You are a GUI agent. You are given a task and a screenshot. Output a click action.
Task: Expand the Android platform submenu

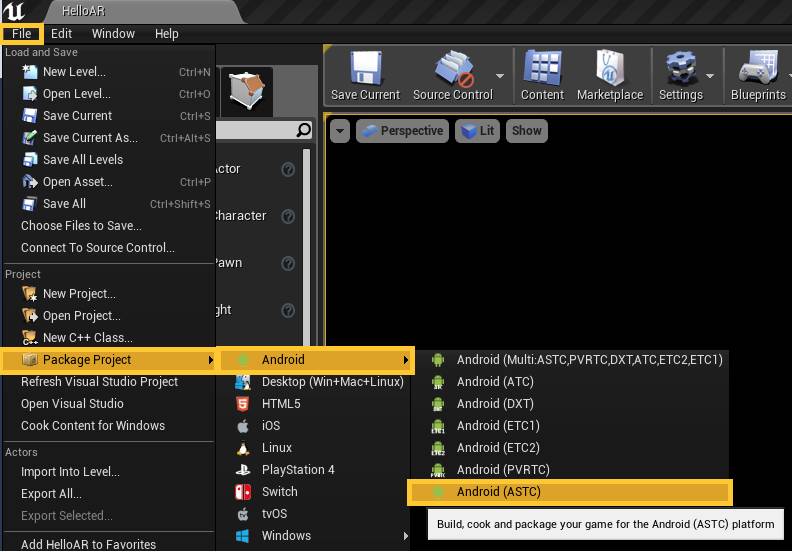[x=316, y=360]
